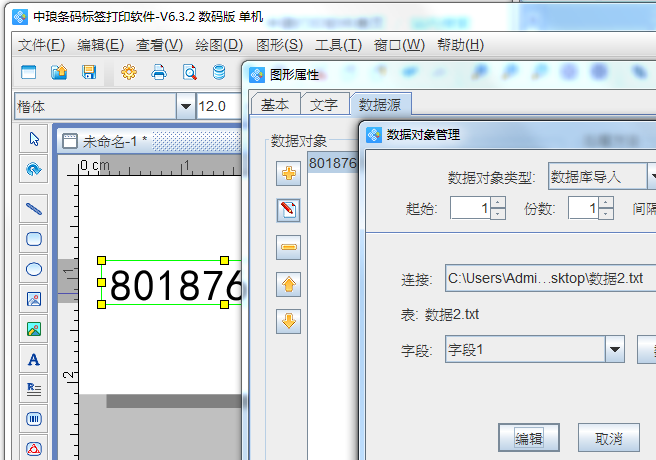
Task: Click the database cylinder toolbar icon
Action: tap(218, 72)
